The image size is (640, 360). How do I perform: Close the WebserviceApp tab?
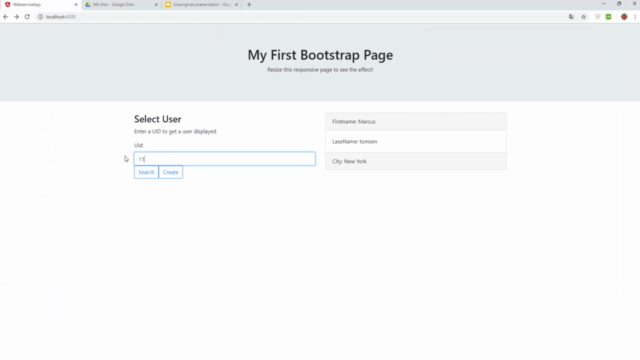point(76,4)
